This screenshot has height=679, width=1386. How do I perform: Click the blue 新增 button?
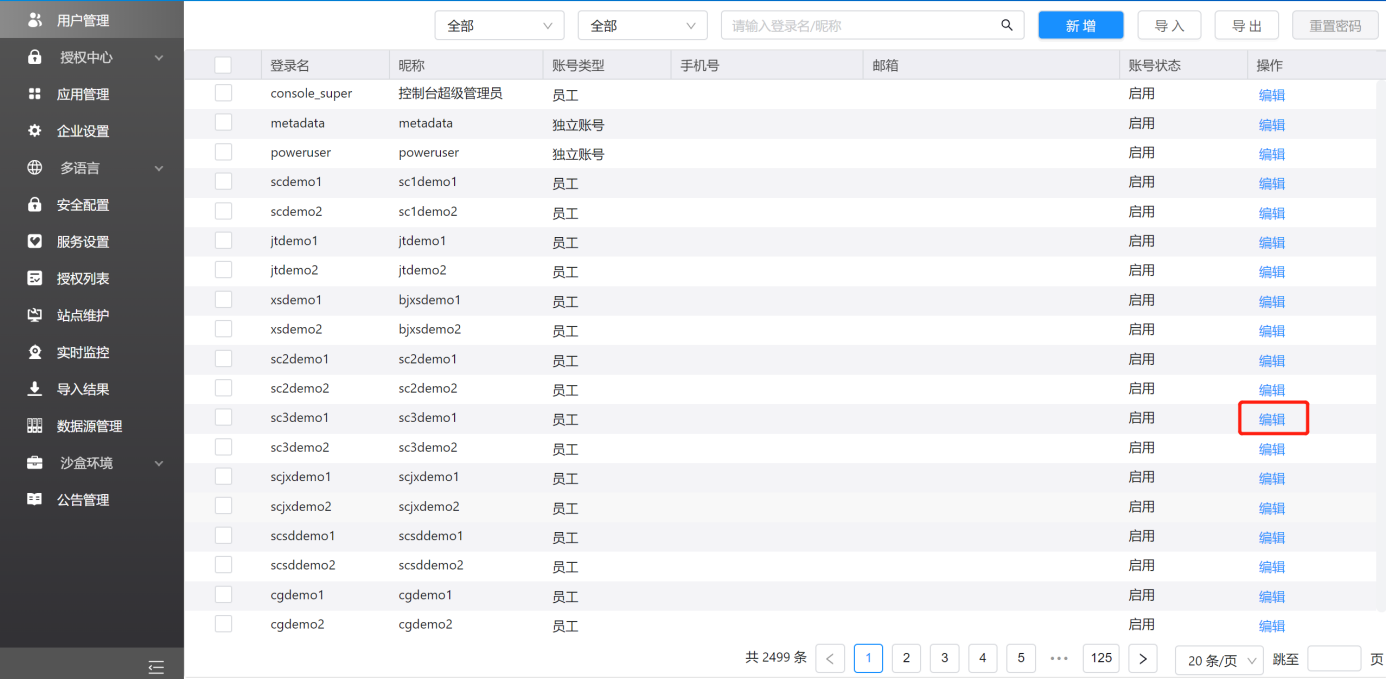click(x=1080, y=26)
